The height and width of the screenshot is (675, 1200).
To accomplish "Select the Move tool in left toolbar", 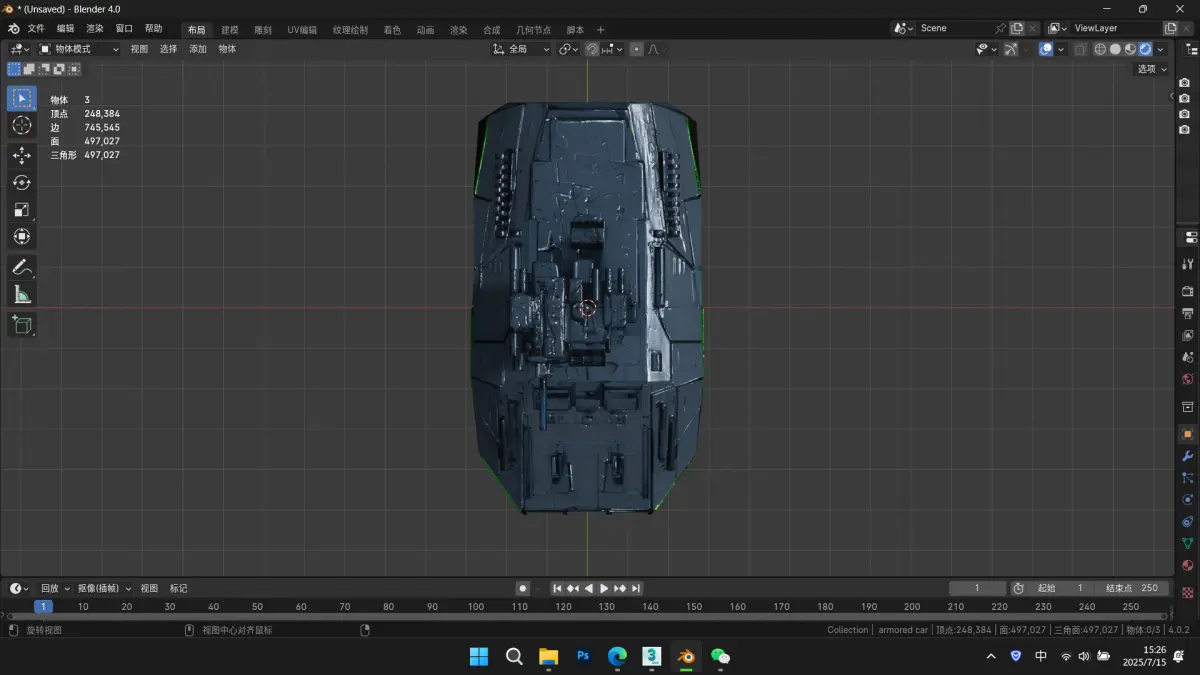I will click(21, 155).
